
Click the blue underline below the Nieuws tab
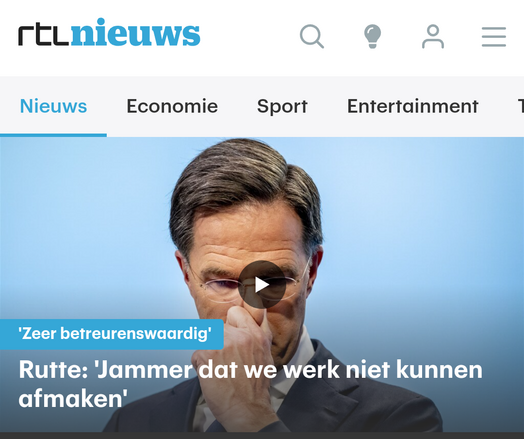(x=53, y=135)
